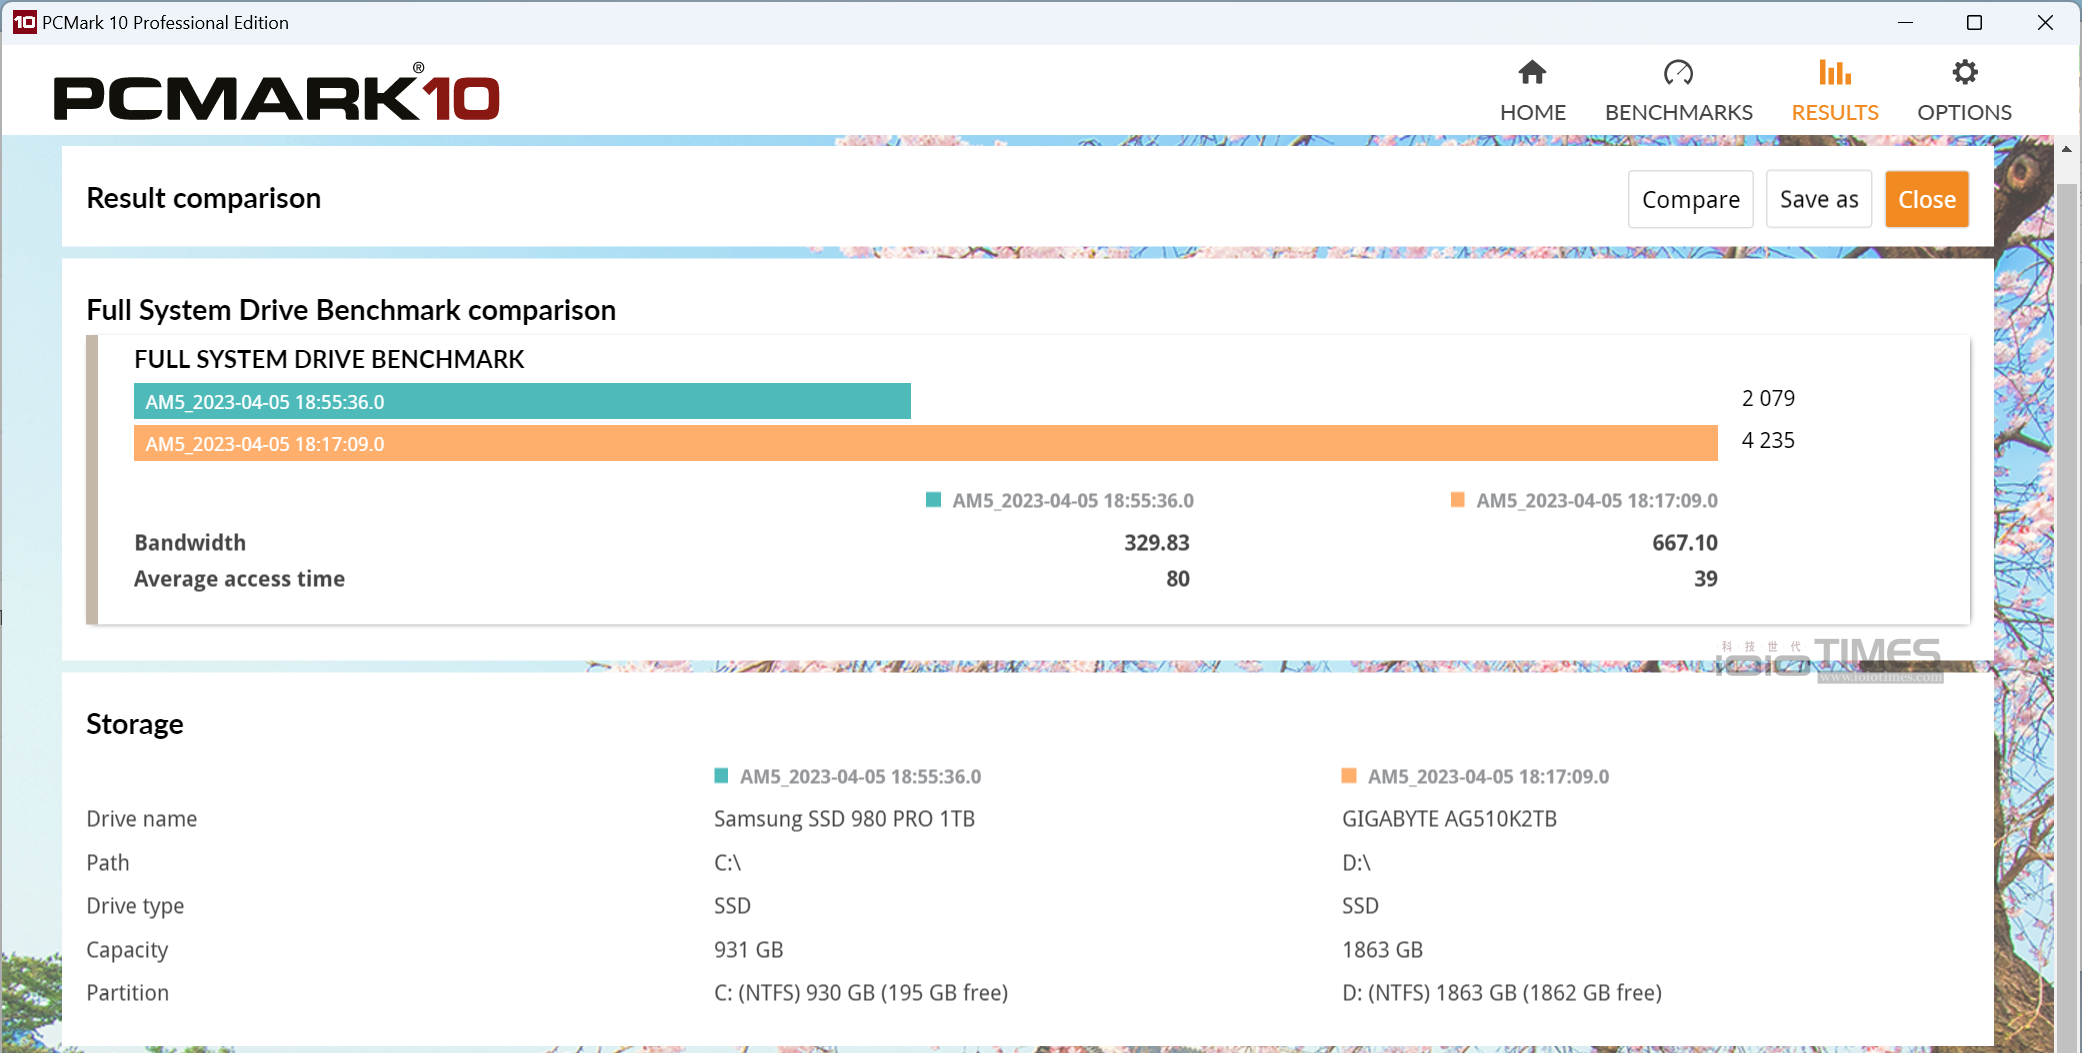Viewport: 2082px width, 1053px height.
Task: Click the Path row label
Action: [107, 862]
